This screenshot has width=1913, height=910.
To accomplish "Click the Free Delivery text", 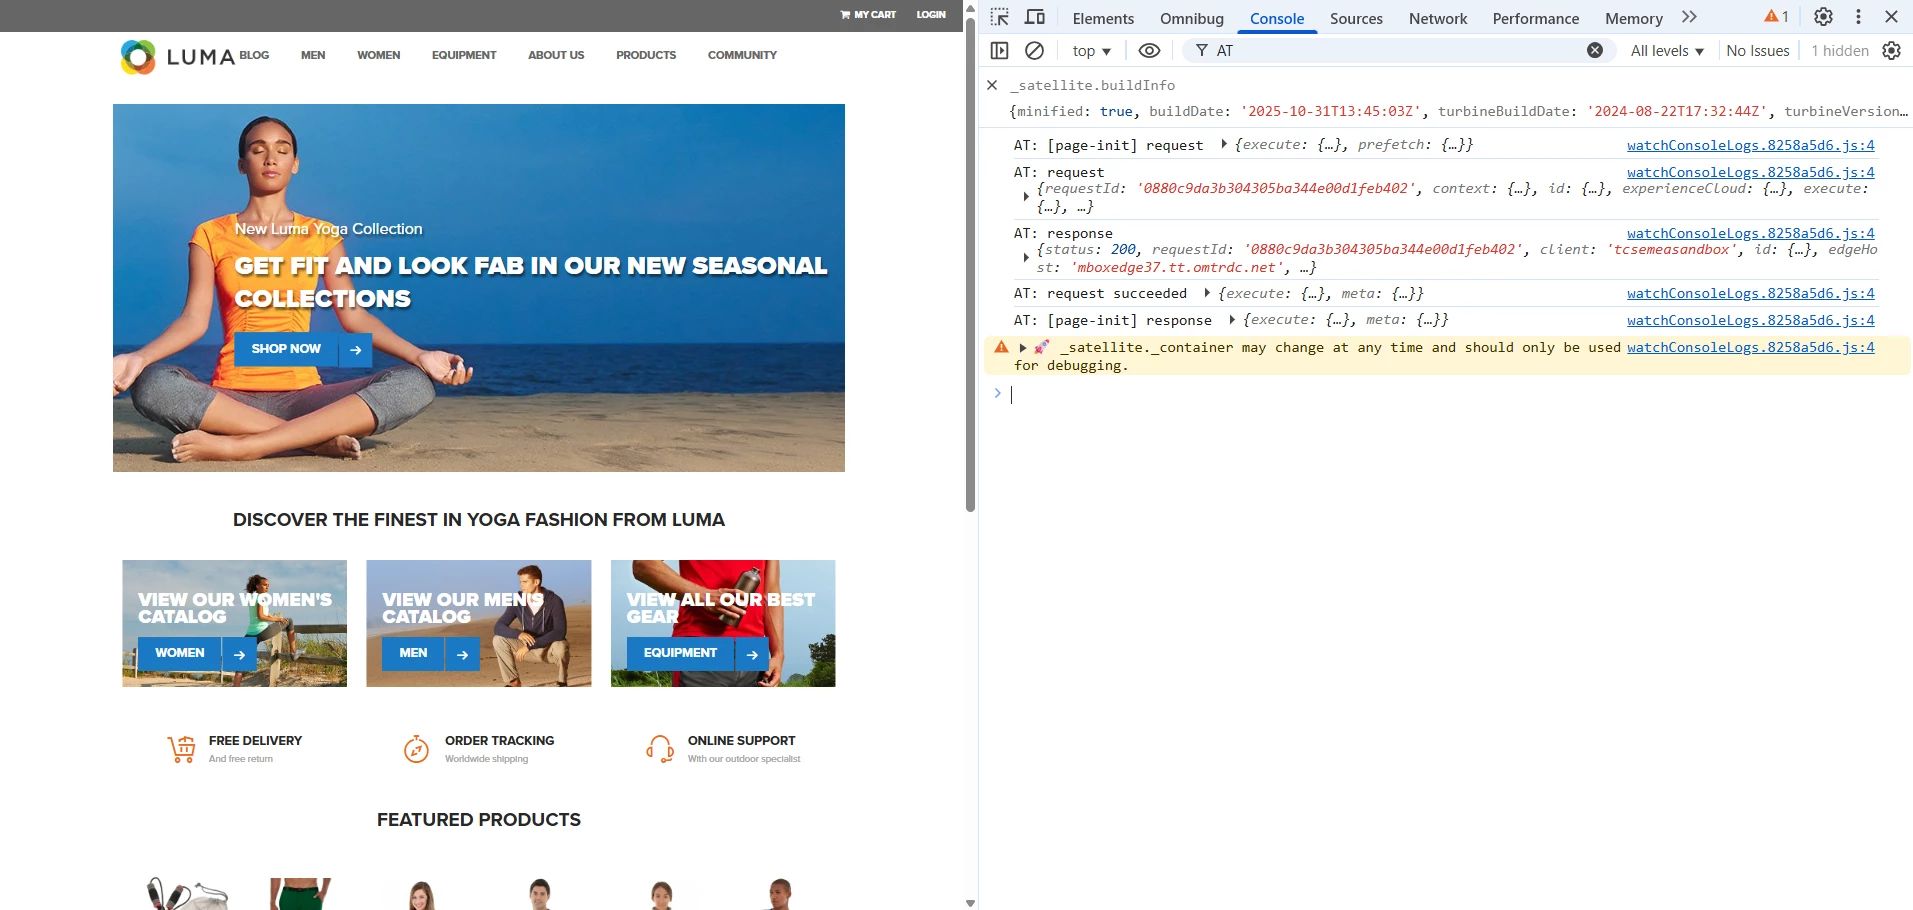I will tap(255, 741).
